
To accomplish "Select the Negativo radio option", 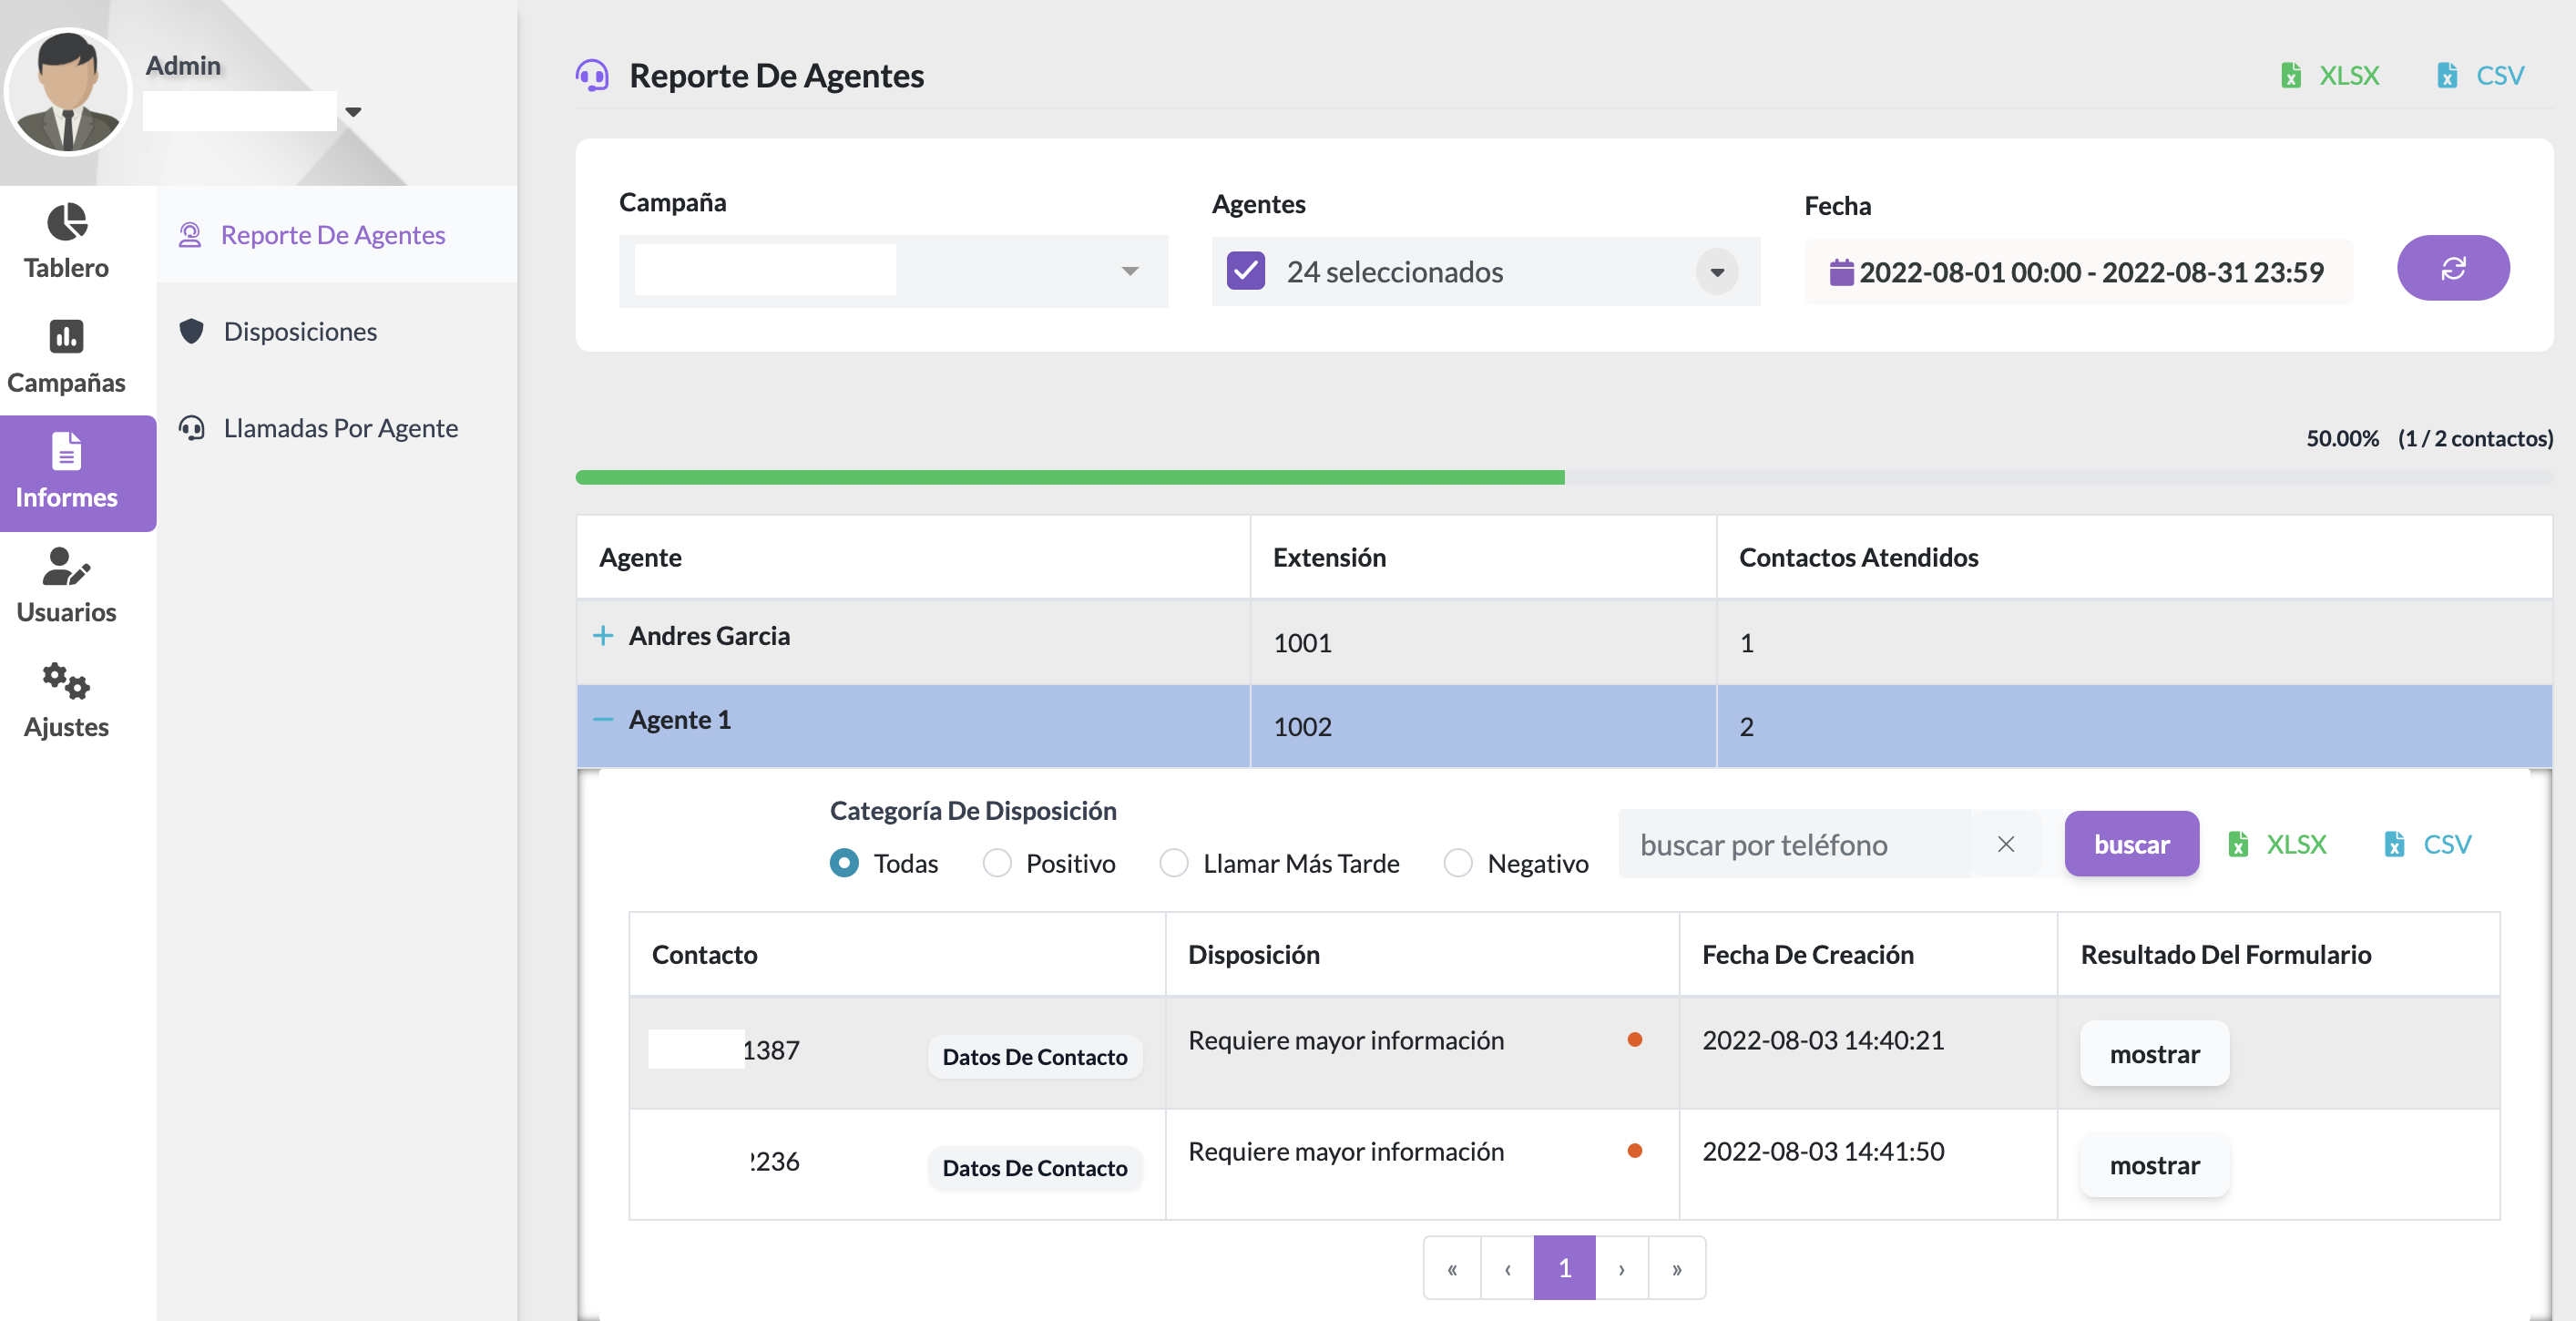I will 1458,863.
